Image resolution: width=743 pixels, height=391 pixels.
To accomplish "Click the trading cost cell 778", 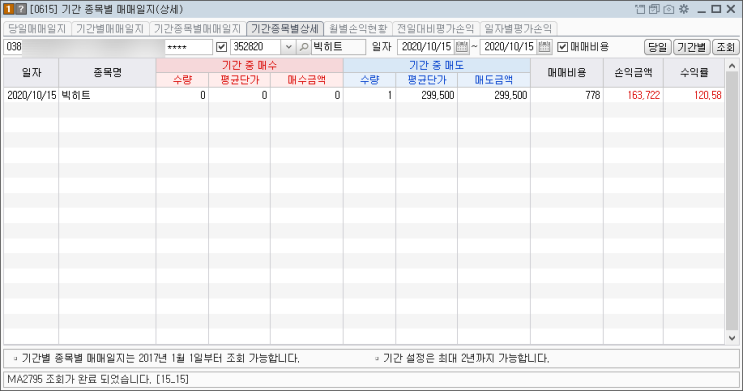I will pos(567,95).
